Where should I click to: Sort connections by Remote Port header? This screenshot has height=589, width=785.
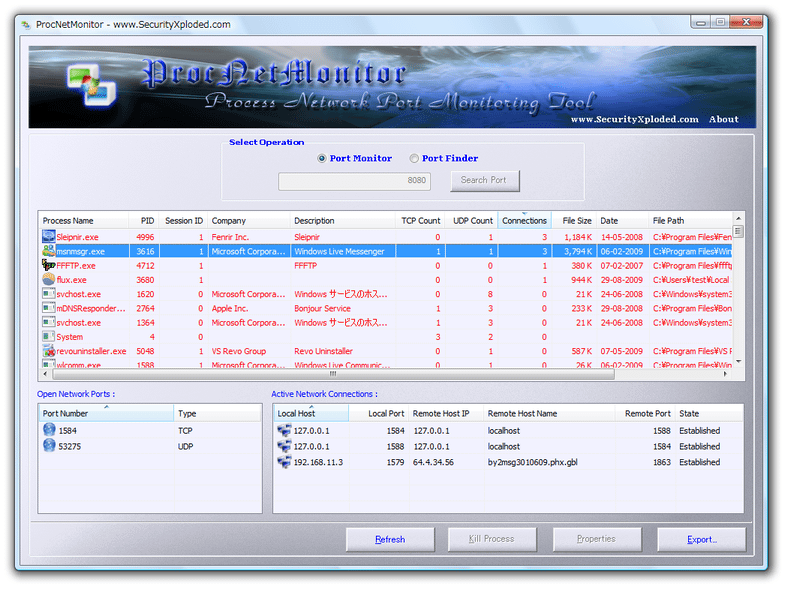645,413
